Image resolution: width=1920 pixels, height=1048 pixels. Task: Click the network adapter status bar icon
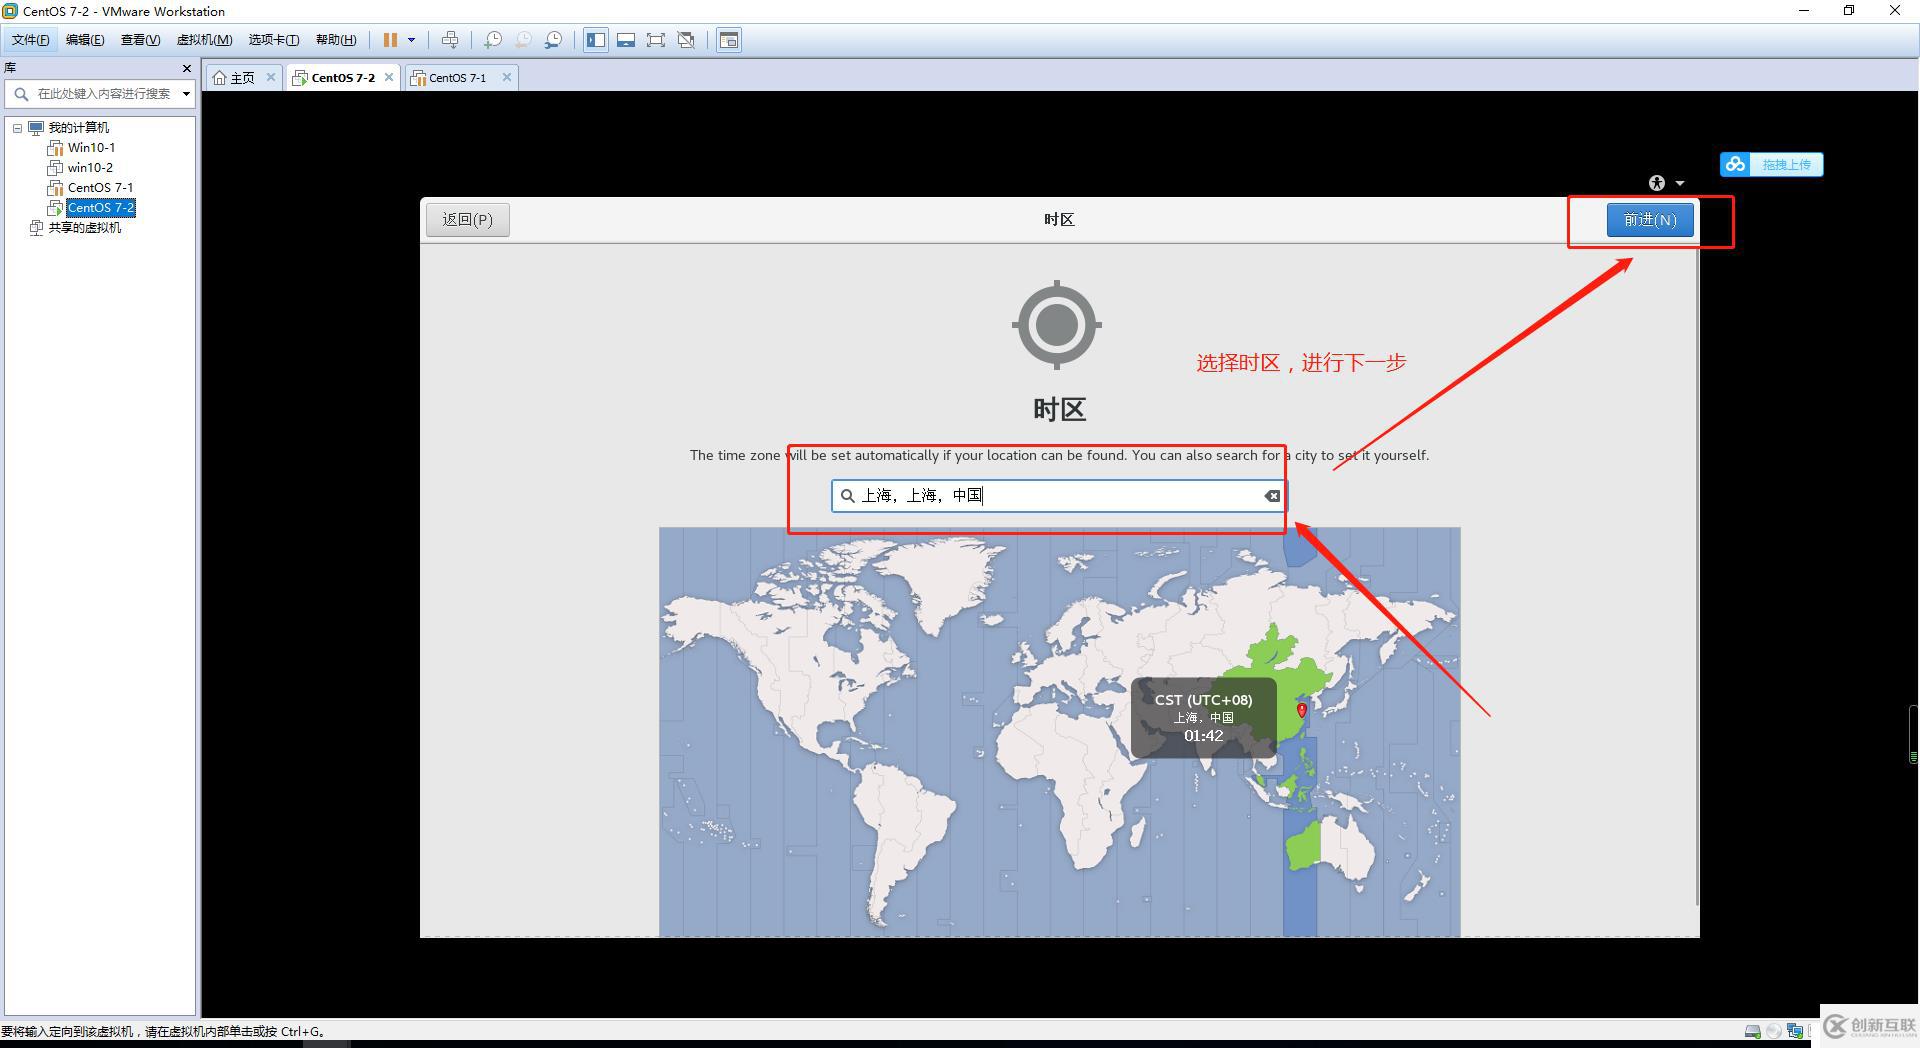(x=1795, y=1031)
